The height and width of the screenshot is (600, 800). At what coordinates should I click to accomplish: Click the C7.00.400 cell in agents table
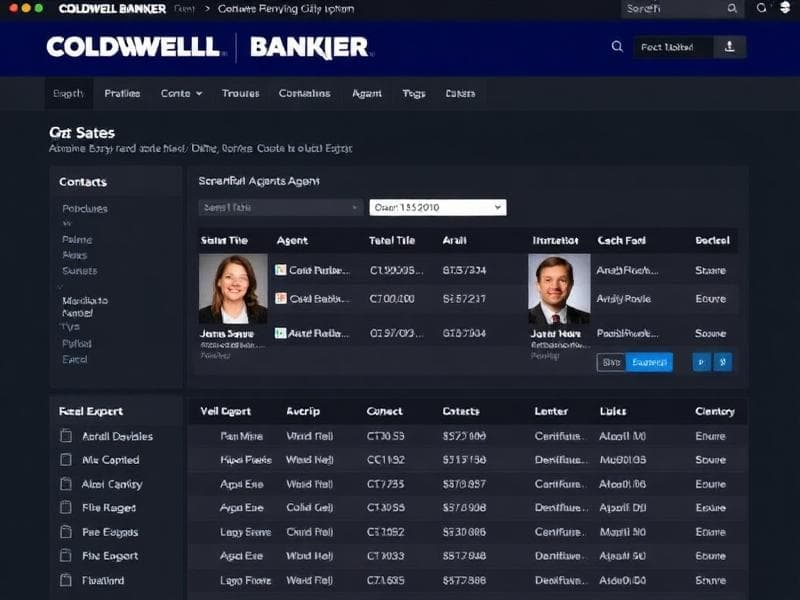coord(392,298)
